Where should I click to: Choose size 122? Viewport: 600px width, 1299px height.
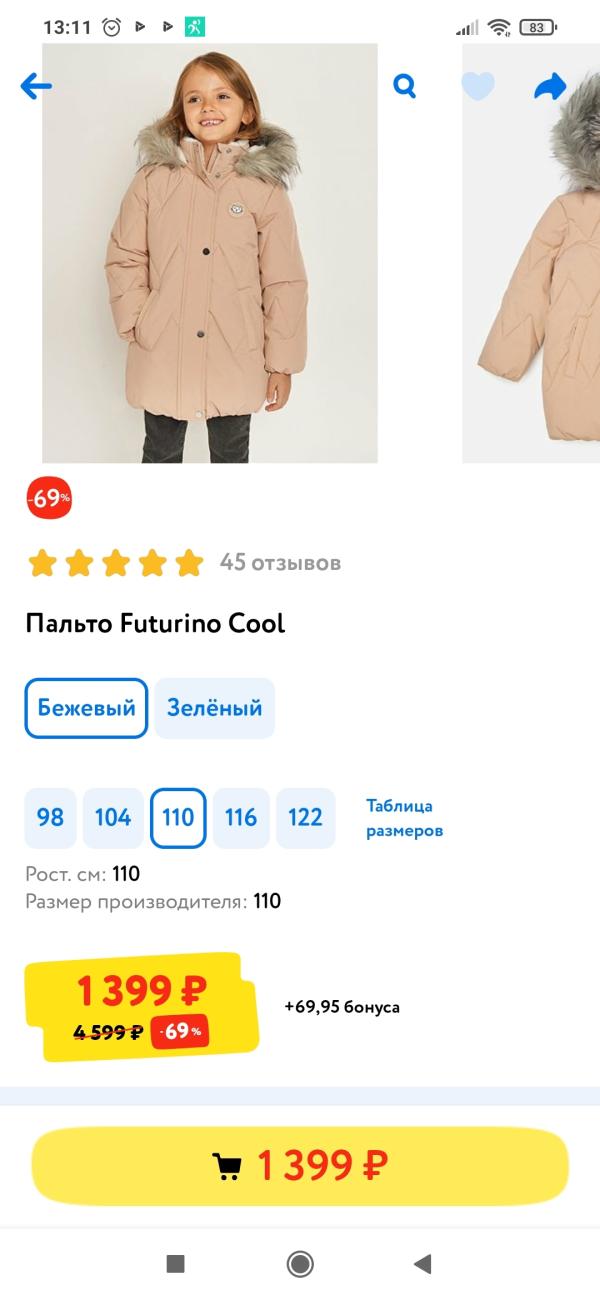pos(305,818)
